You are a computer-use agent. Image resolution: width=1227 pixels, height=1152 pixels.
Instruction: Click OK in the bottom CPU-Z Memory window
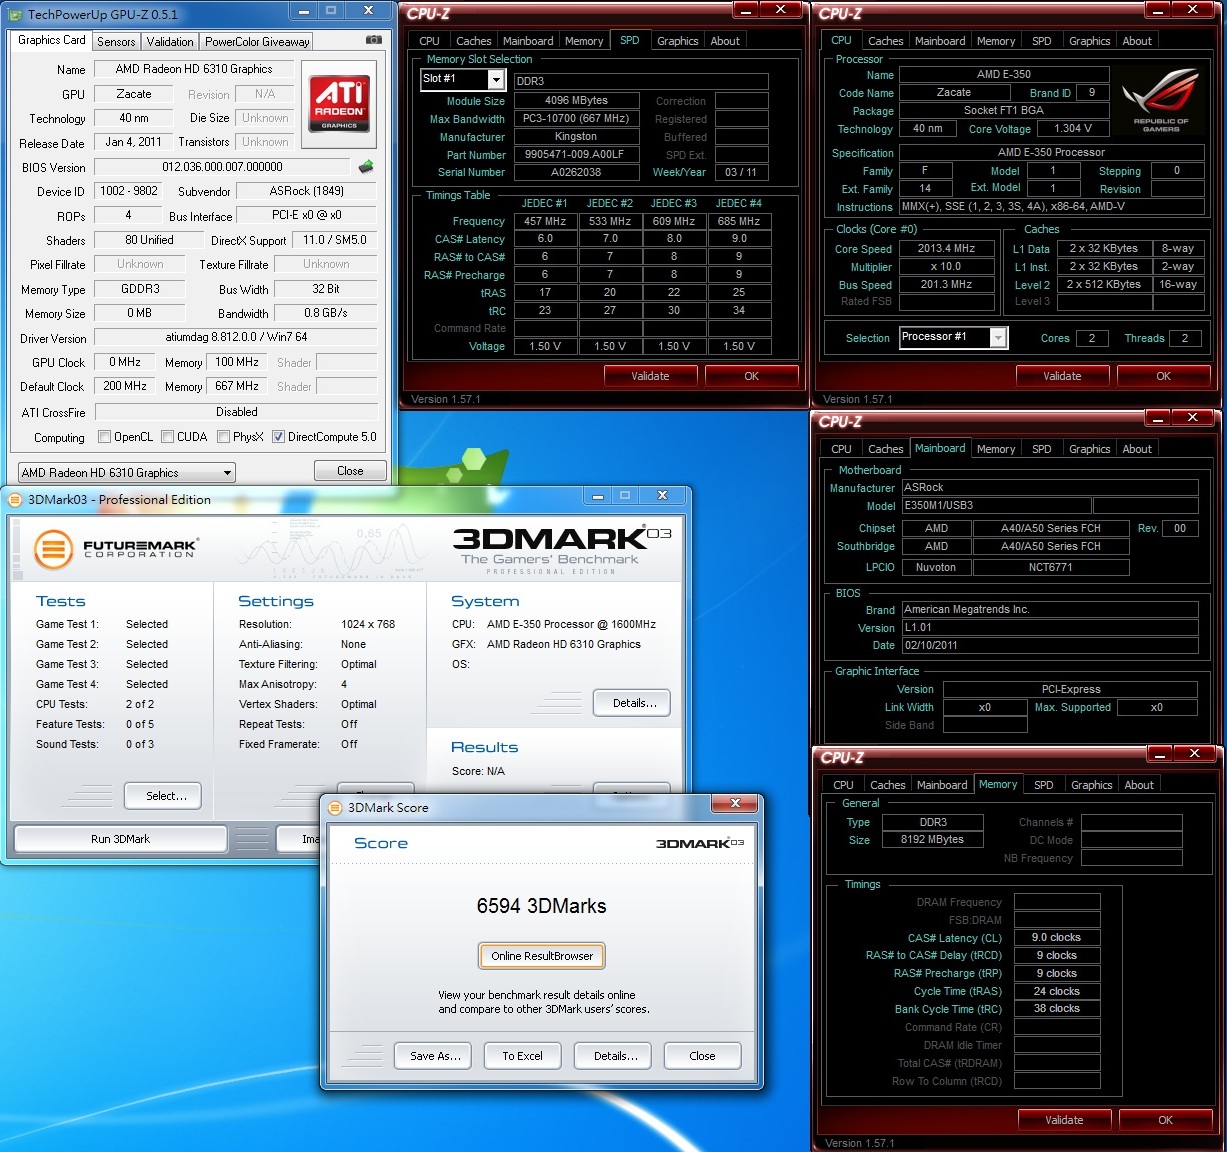[1165, 1120]
